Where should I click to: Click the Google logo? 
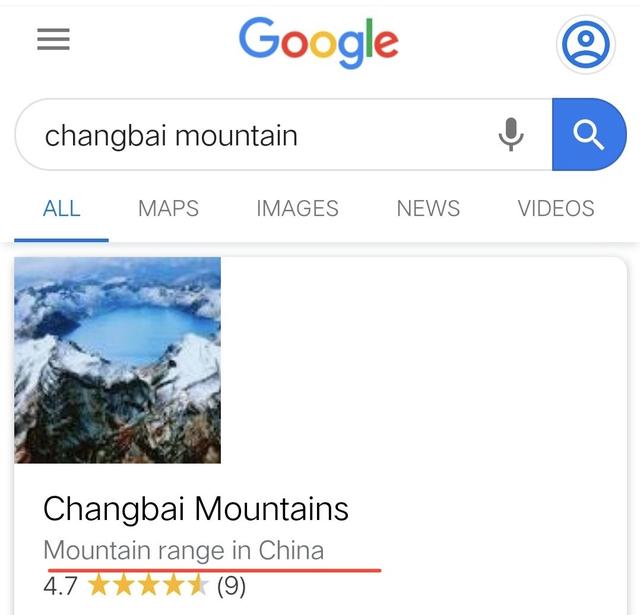pyautogui.click(x=319, y=43)
